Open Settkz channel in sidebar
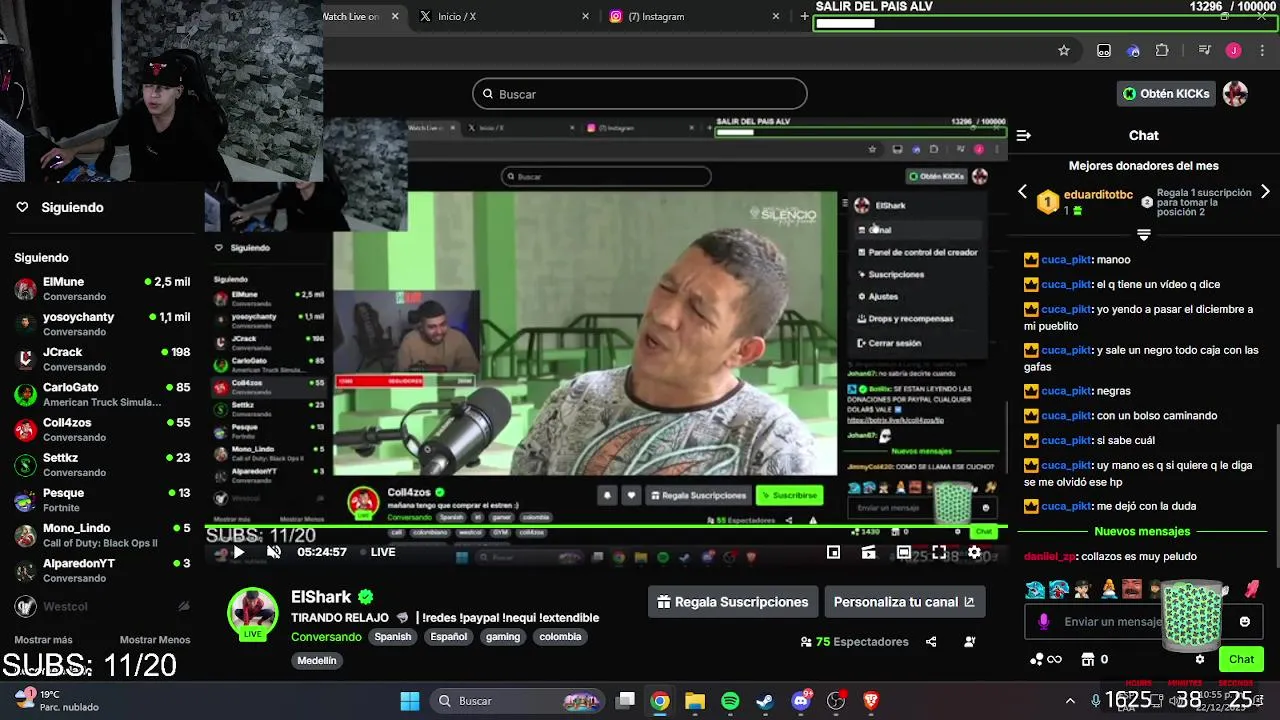Viewport: 1280px width, 720px height. click(x=102, y=465)
